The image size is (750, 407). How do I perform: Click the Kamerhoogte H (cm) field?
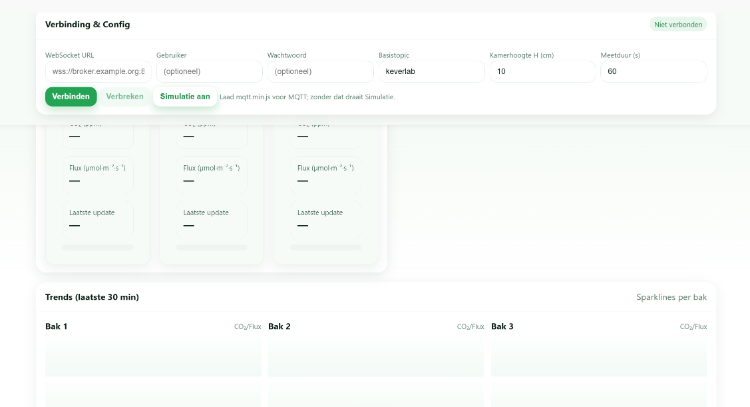[x=542, y=72]
